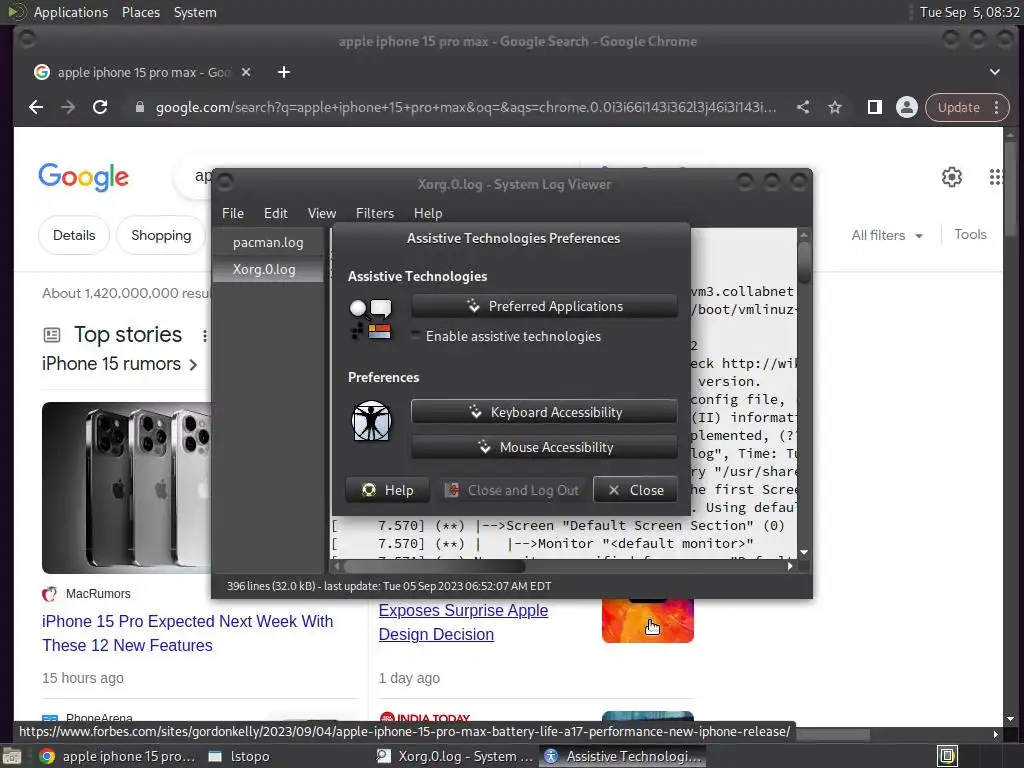Switch to Assistive Technologies taskbar entry
This screenshot has width=1024, height=768.
[622, 756]
